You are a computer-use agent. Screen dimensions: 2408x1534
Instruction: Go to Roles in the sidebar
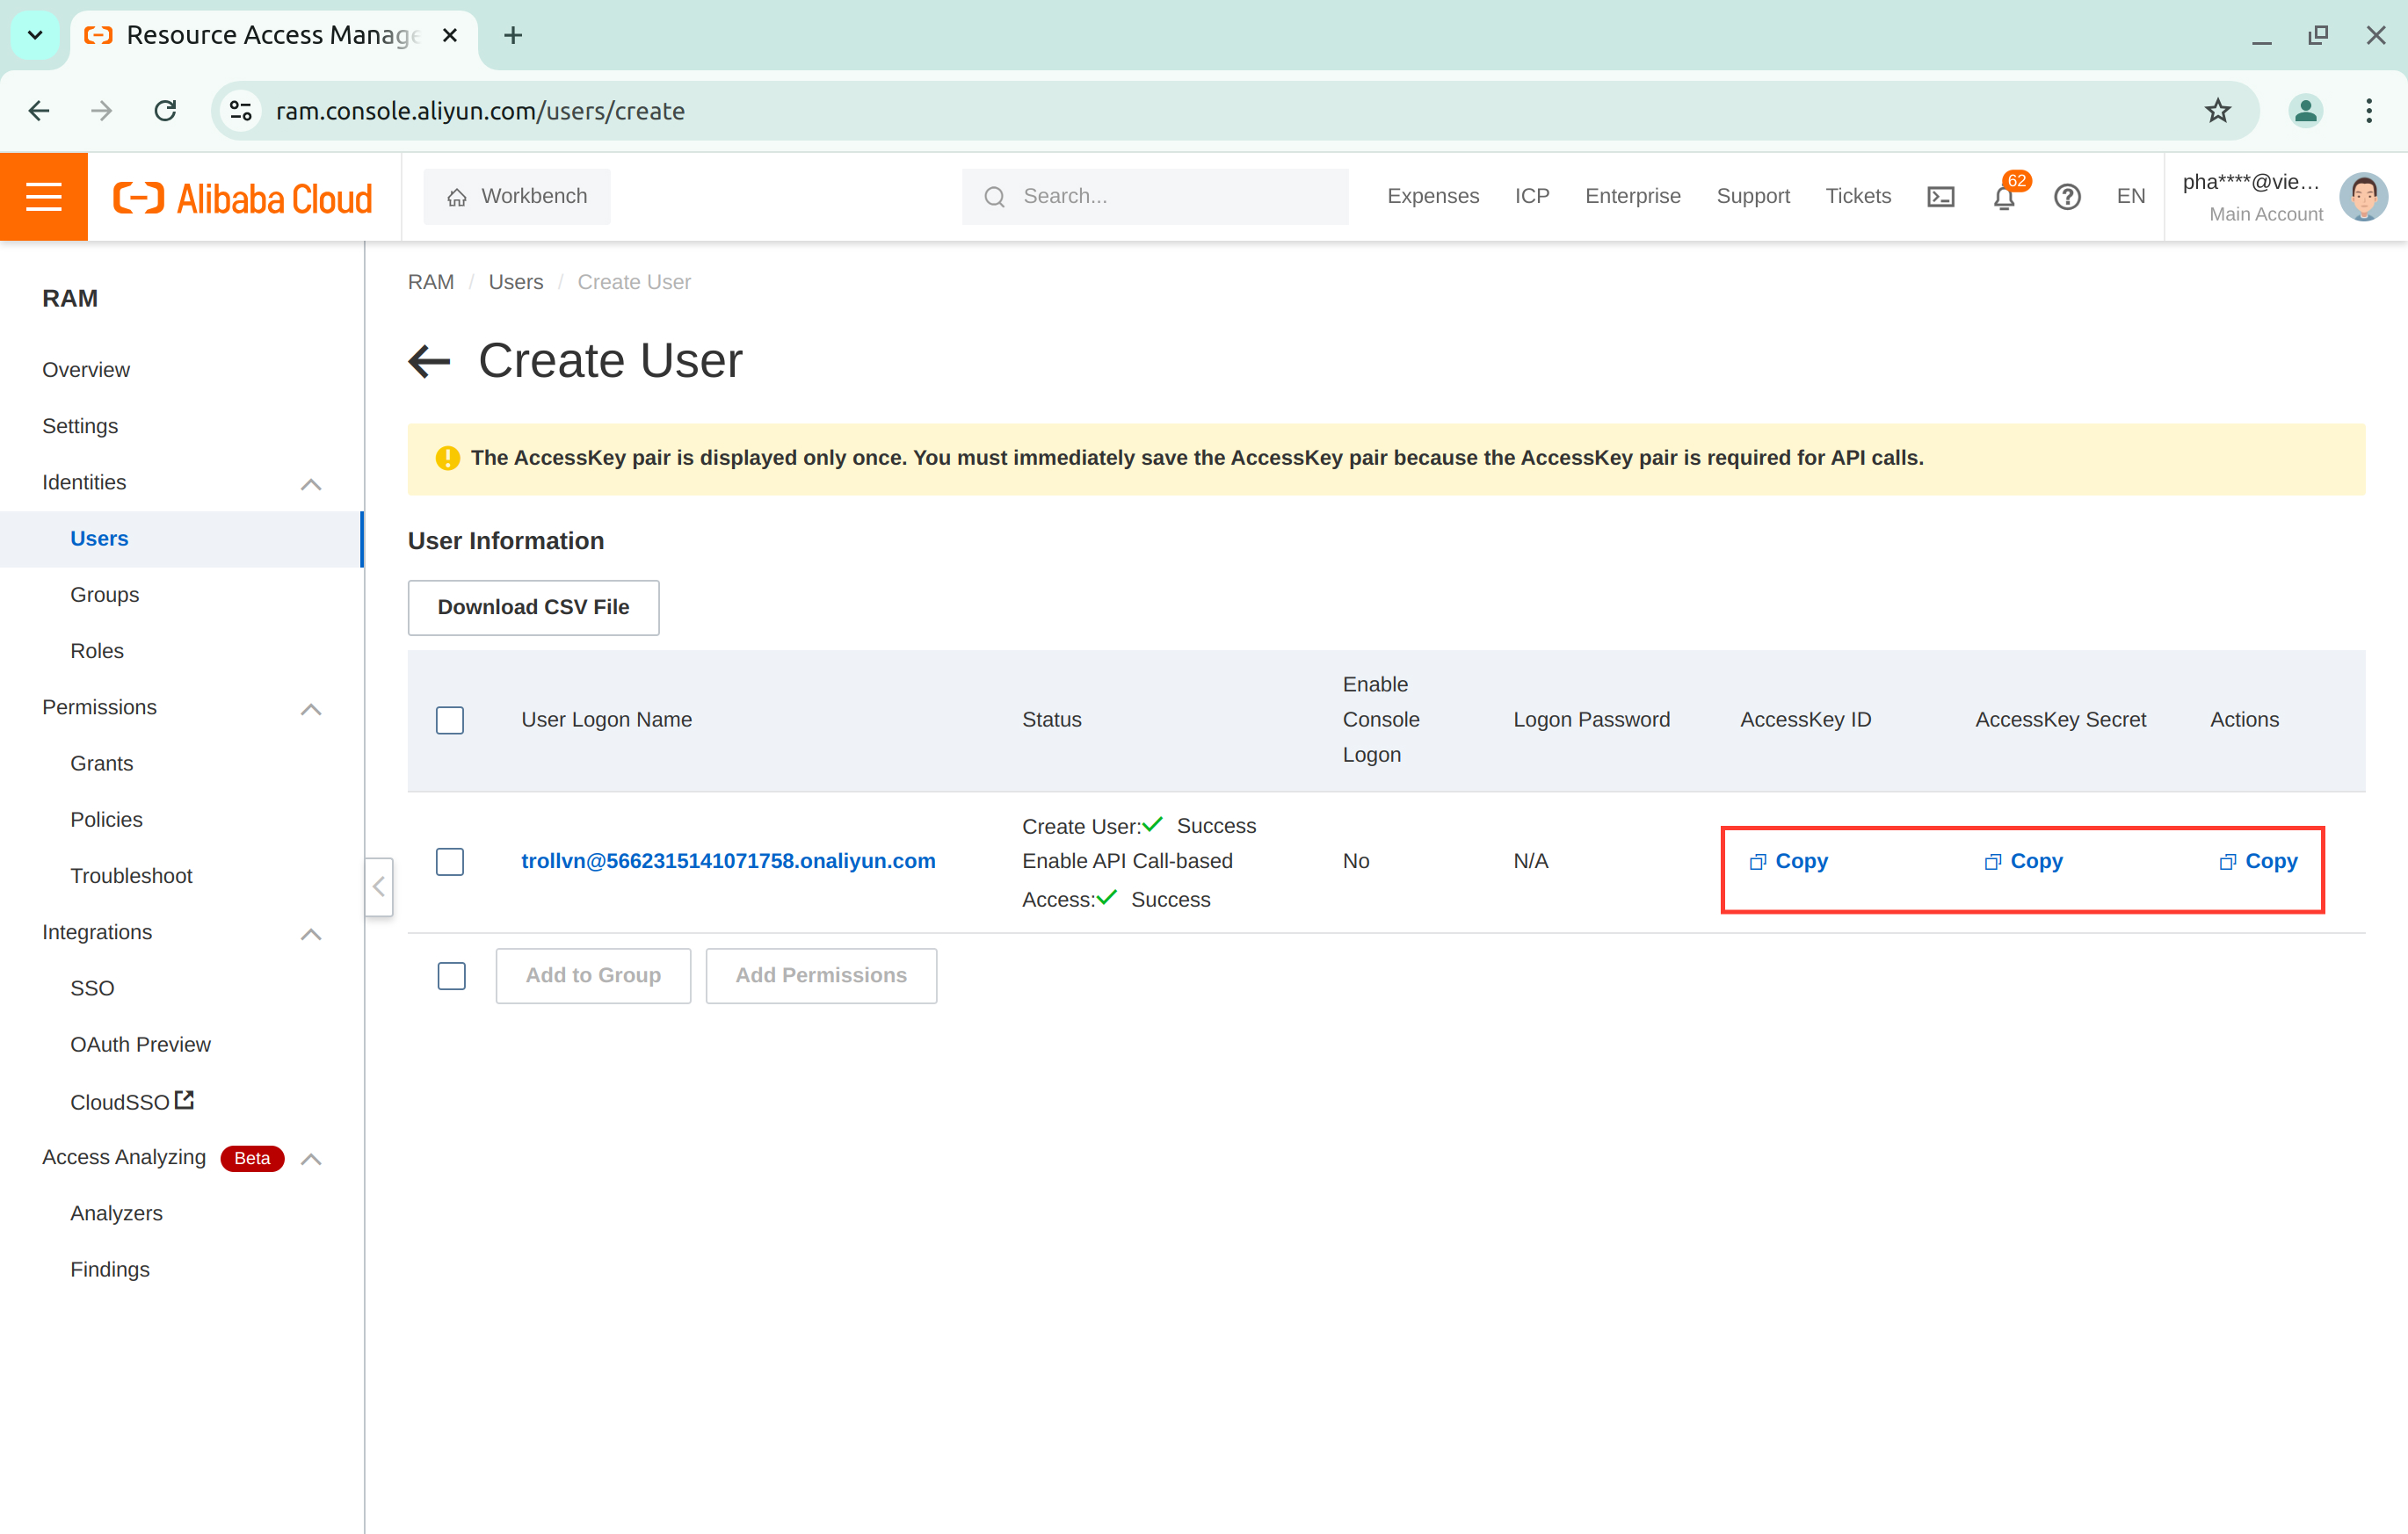coord(97,651)
